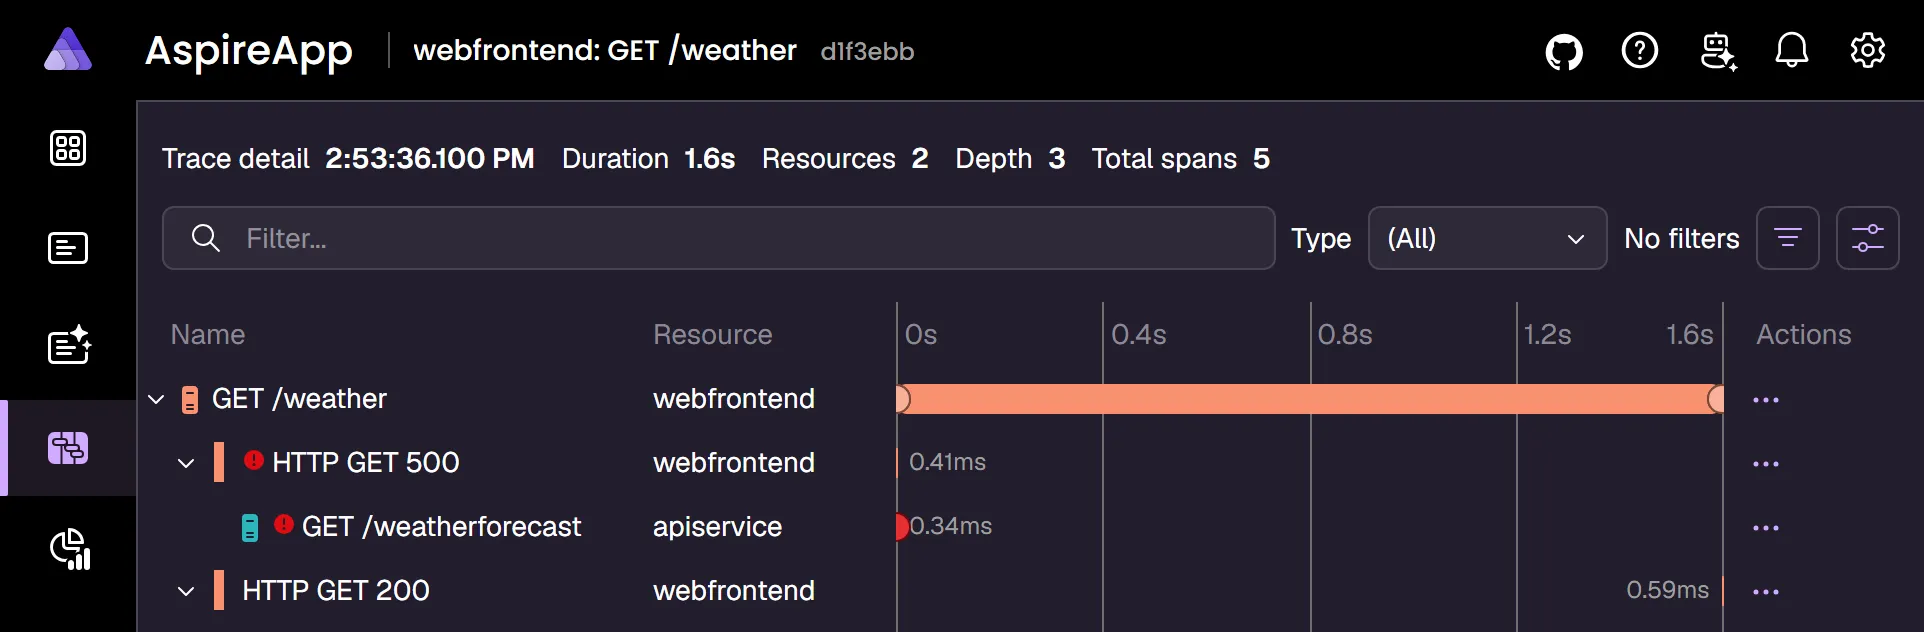The image size is (1924, 632).
Task: Click the search magnifier icon in filter box
Action: coord(205,238)
